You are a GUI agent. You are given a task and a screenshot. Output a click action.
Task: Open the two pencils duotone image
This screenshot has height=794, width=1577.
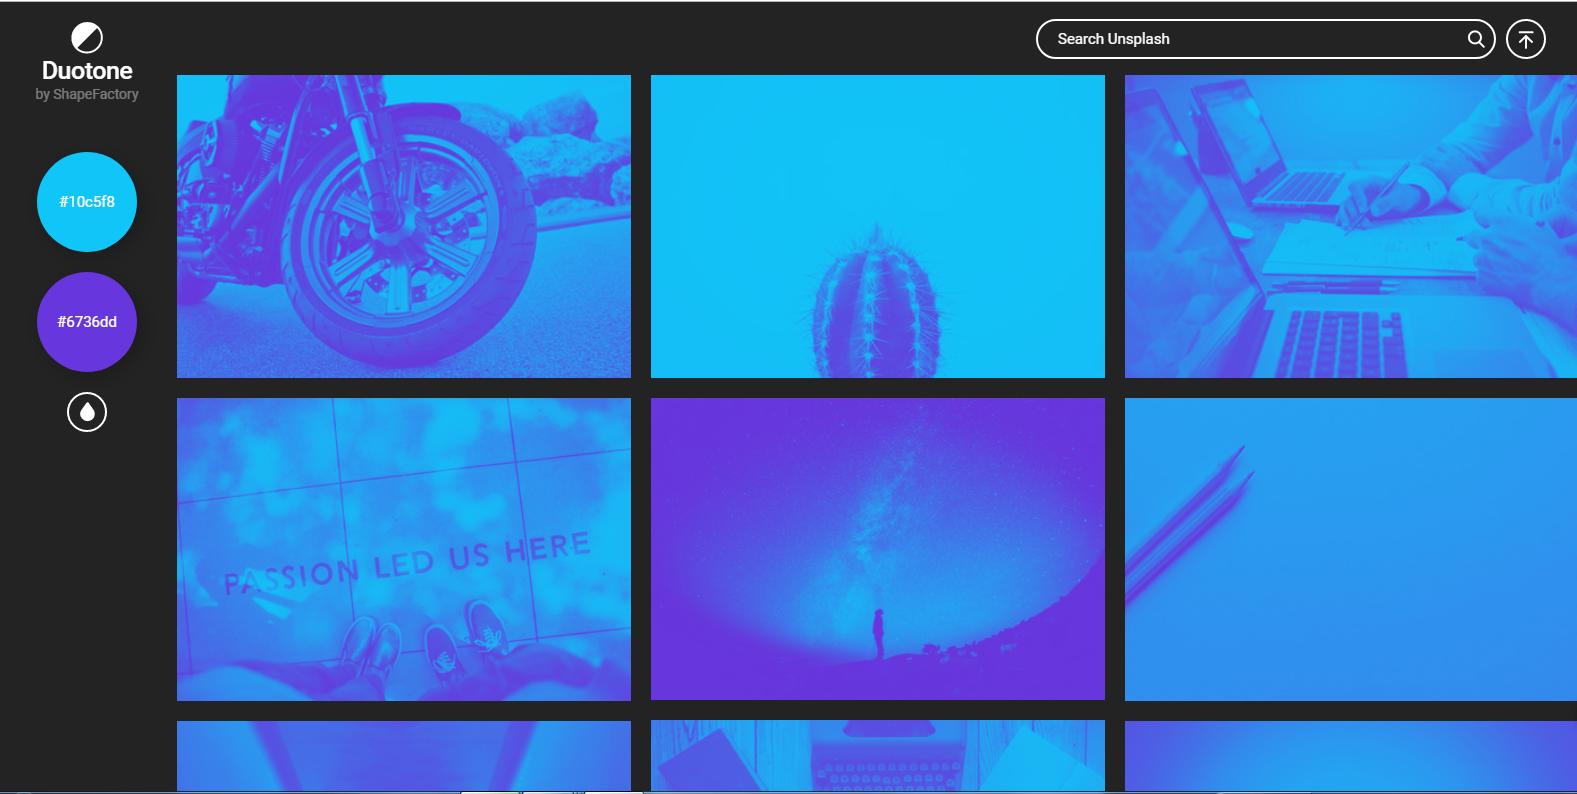tap(1351, 549)
